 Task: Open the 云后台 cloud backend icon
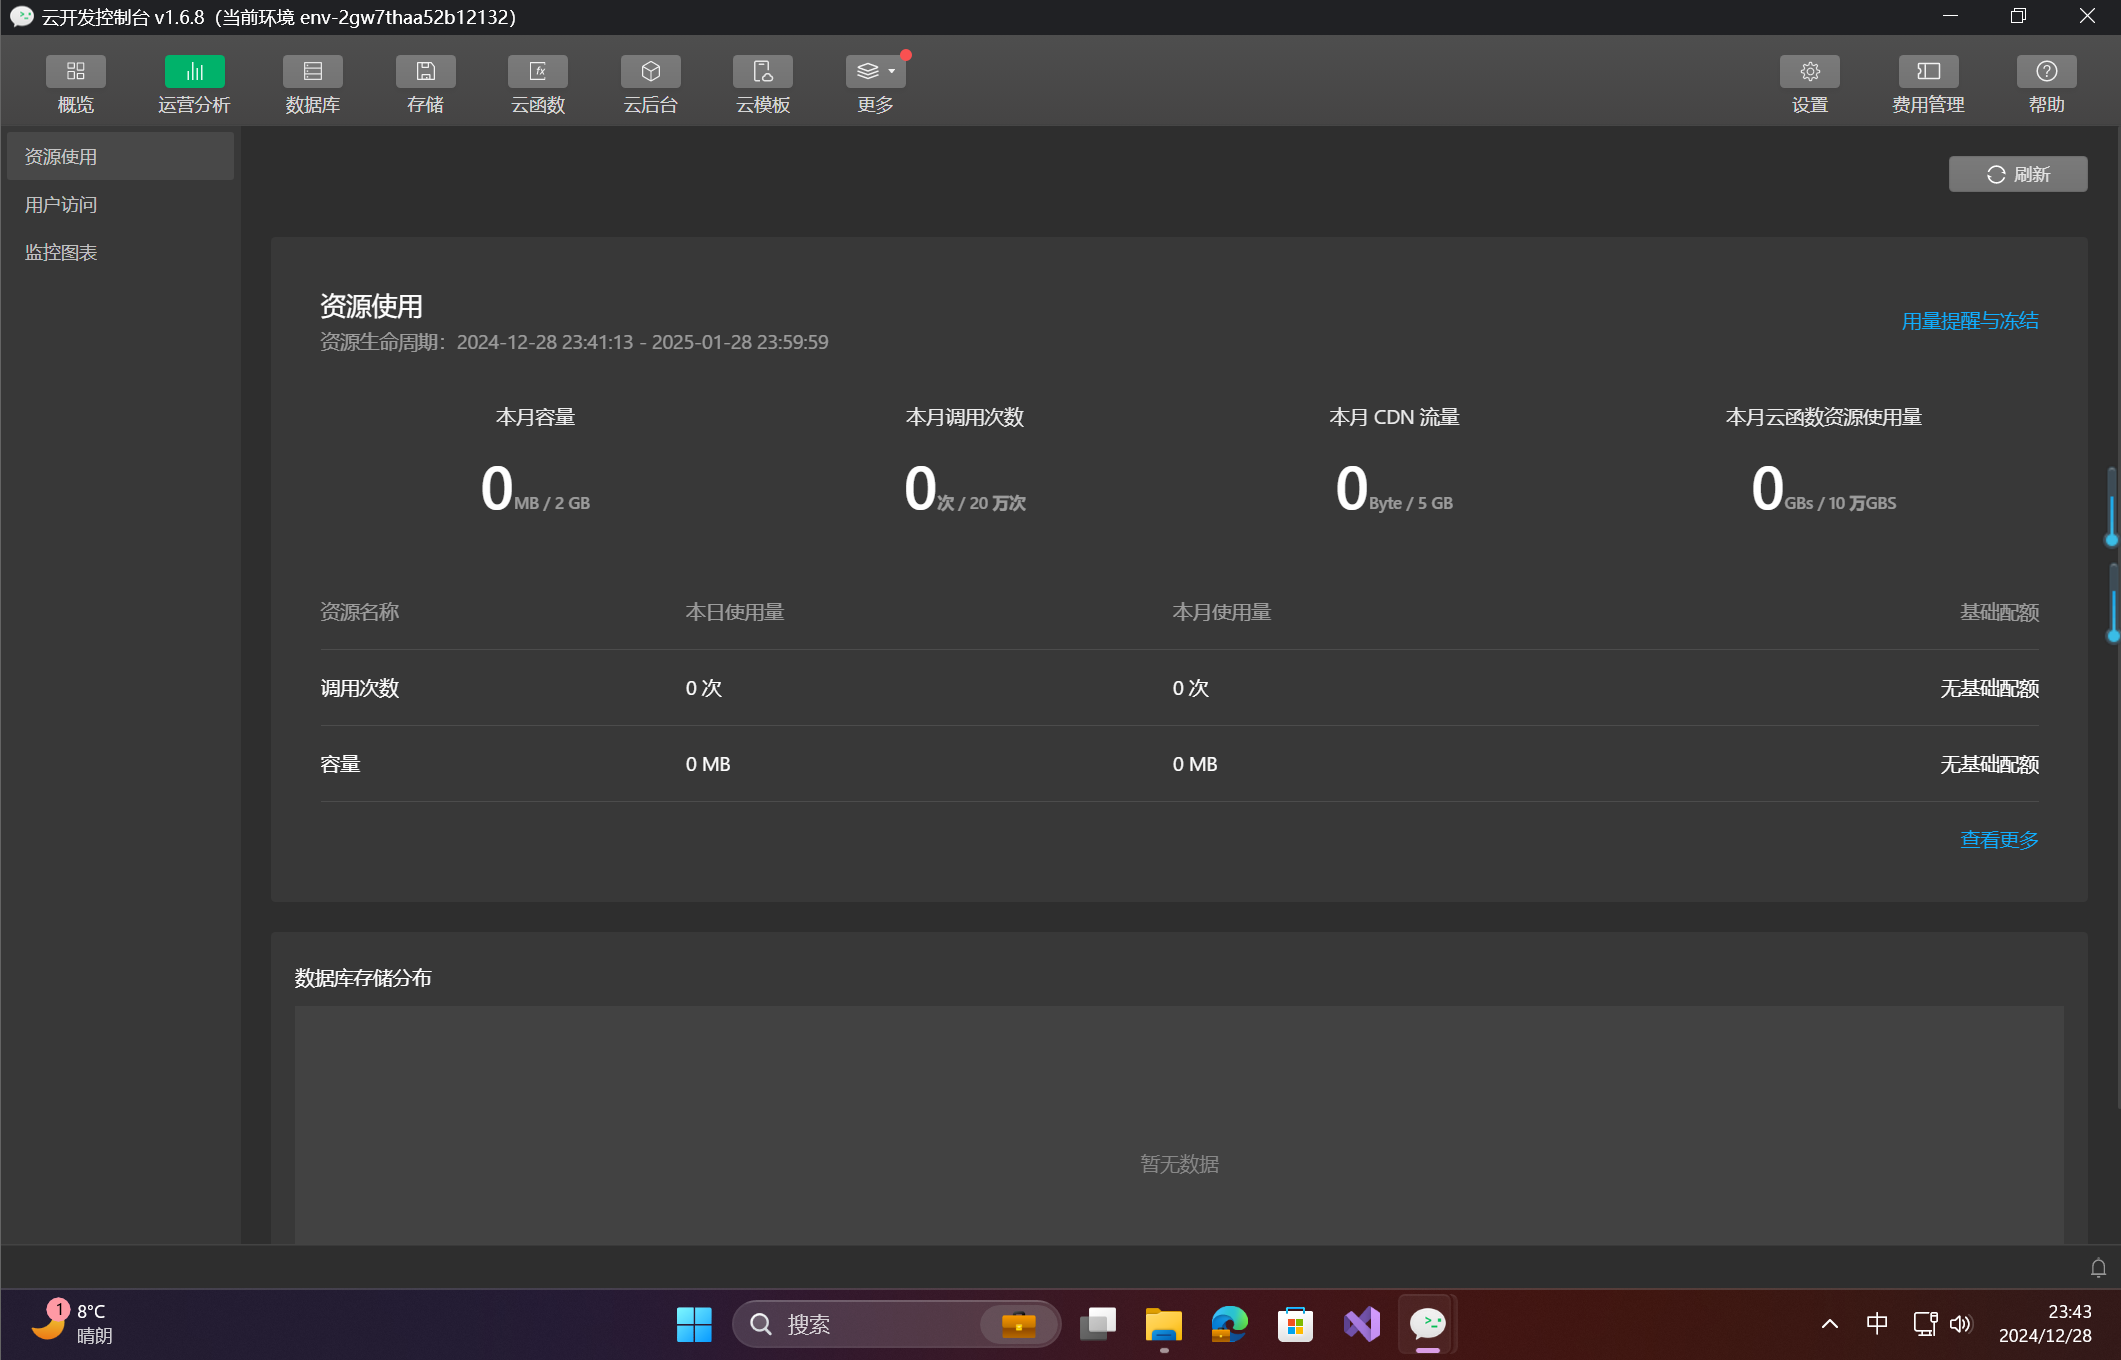pos(650,72)
